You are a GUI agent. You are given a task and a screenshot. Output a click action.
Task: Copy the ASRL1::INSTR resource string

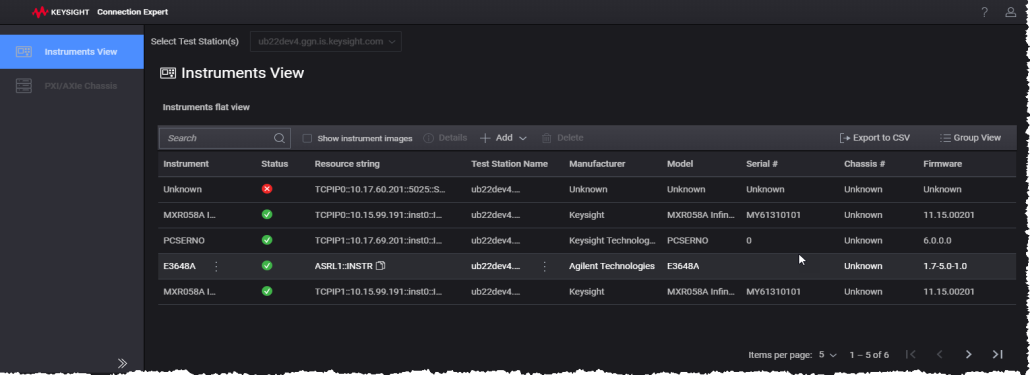click(x=380, y=266)
